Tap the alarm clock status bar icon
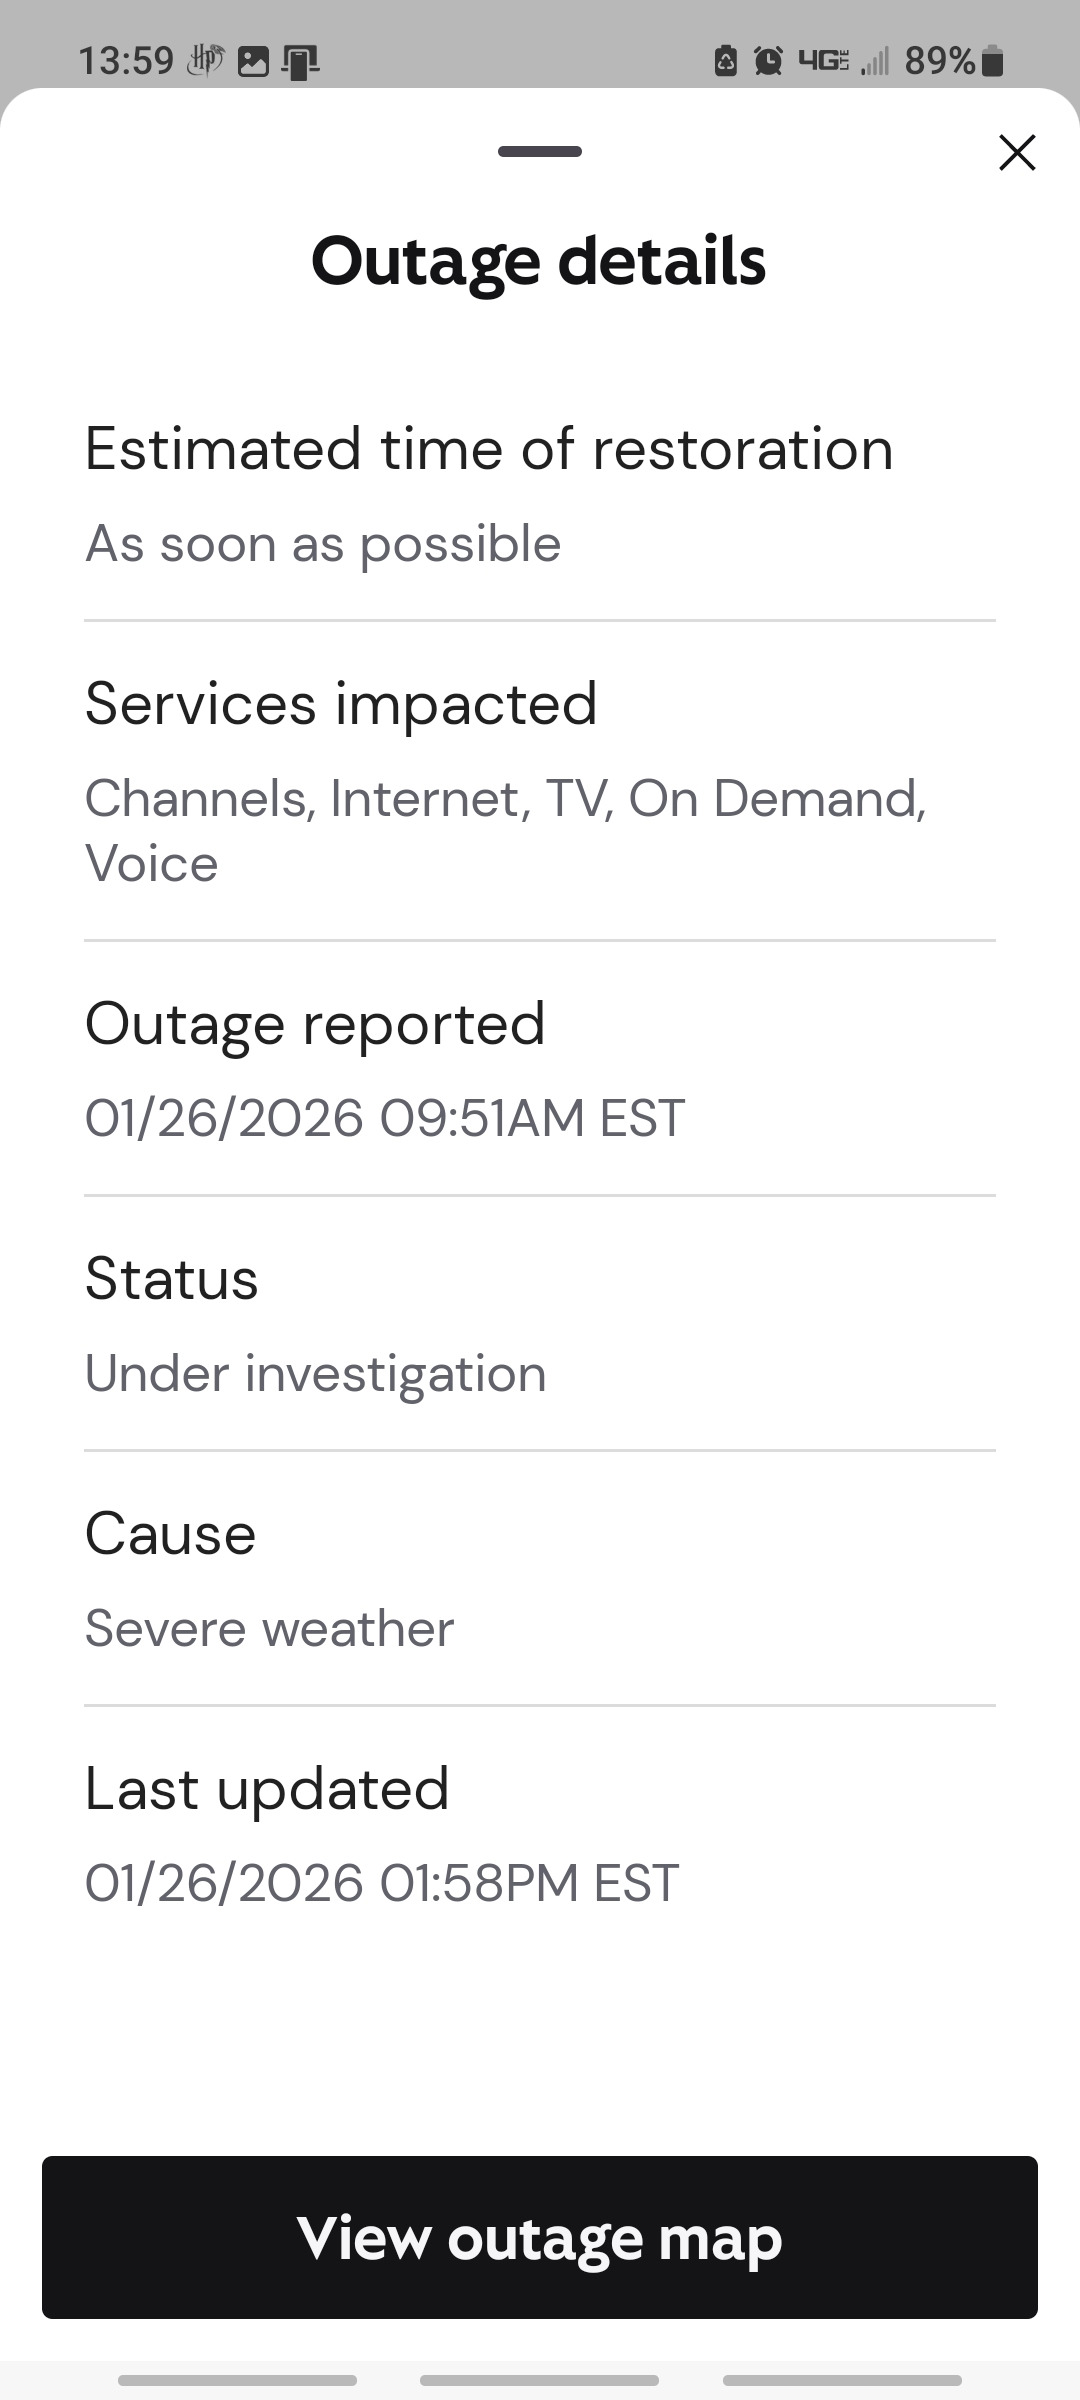 (768, 60)
